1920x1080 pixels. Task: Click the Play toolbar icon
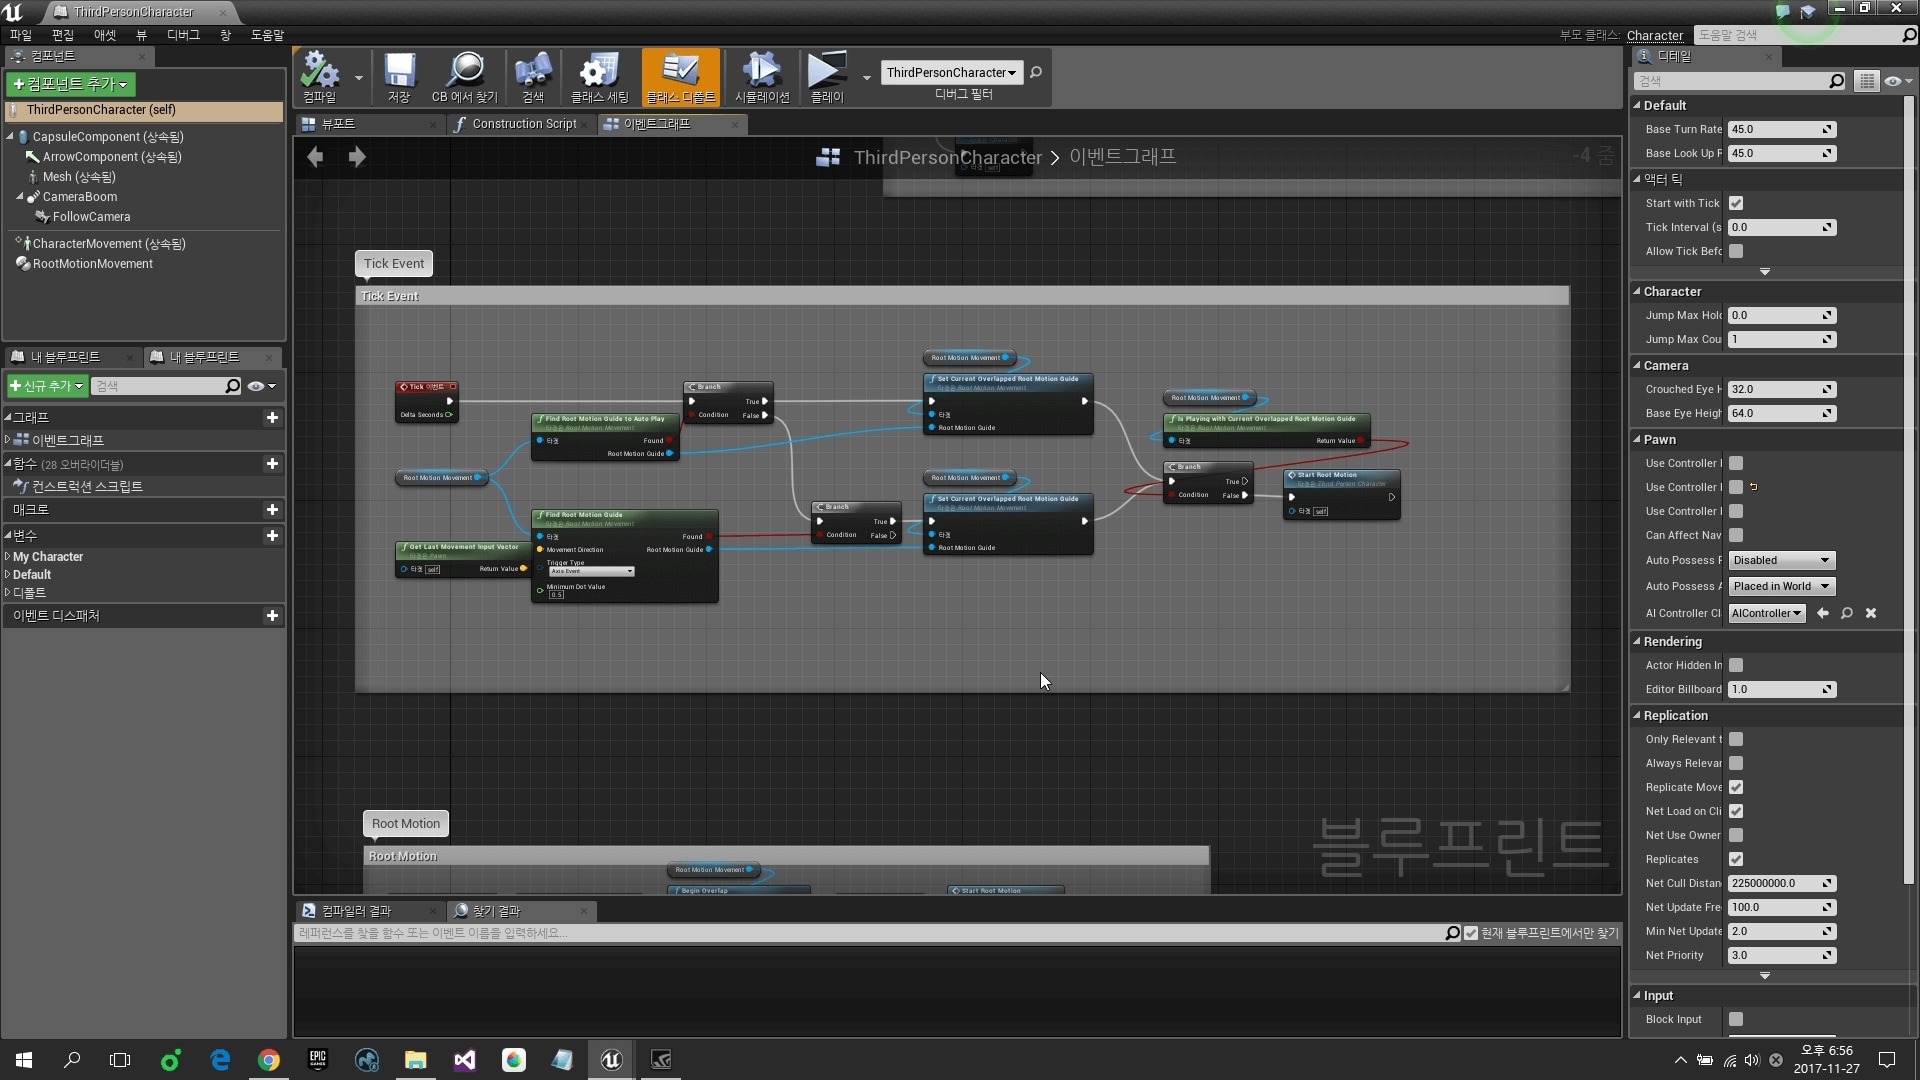[x=827, y=71]
